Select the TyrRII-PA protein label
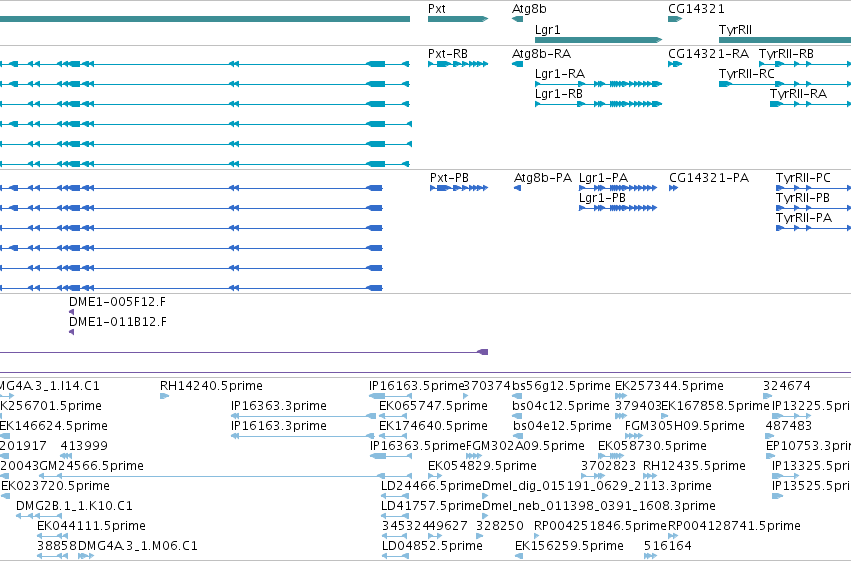Screen dimensions: 851x561 click(x=804, y=218)
